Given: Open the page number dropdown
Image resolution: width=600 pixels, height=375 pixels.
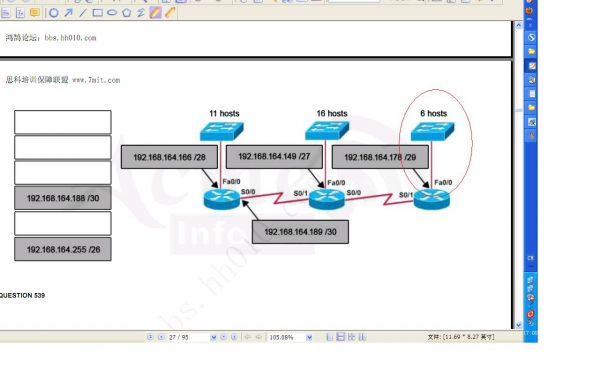Looking at the screenshot, I should (x=214, y=337).
